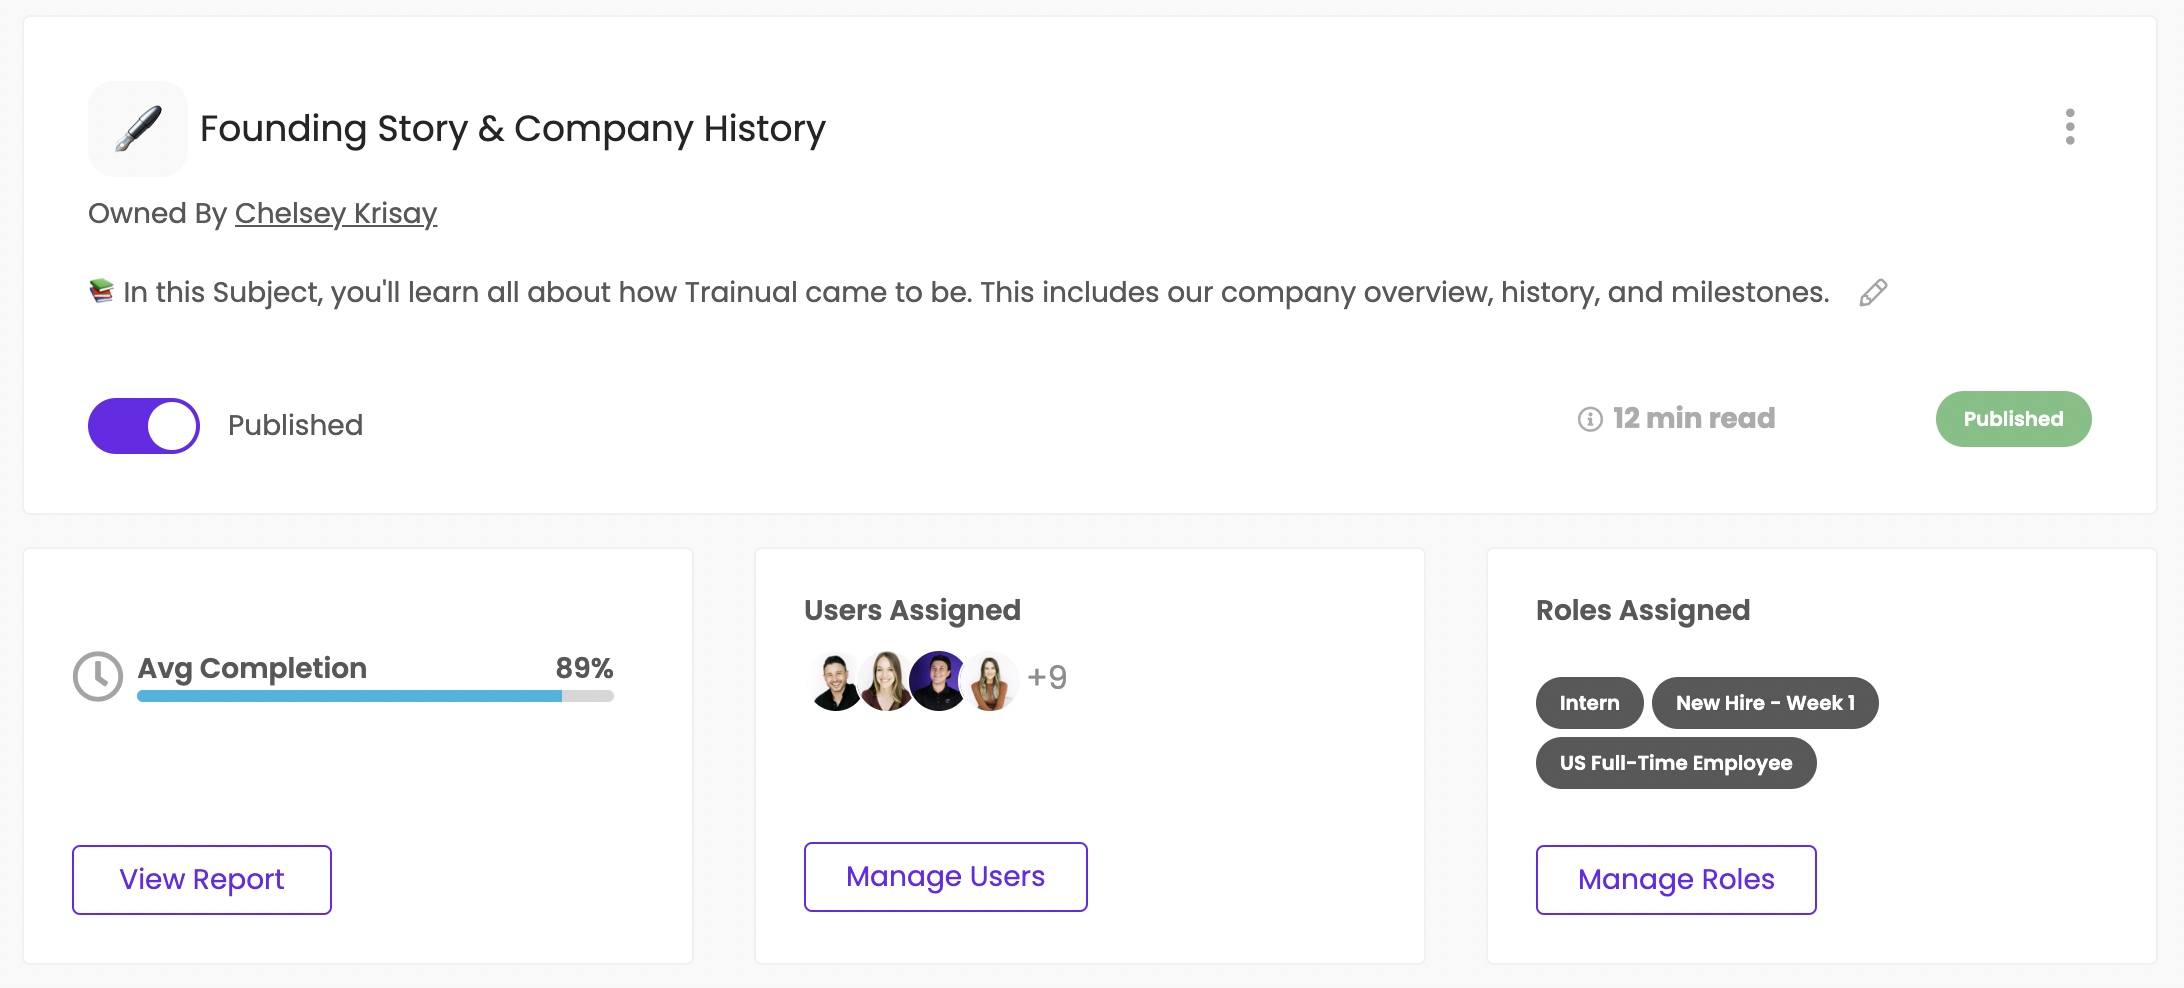Image resolution: width=2184 pixels, height=988 pixels.
Task: Click the View Report button
Action: (x=202, y=880)
